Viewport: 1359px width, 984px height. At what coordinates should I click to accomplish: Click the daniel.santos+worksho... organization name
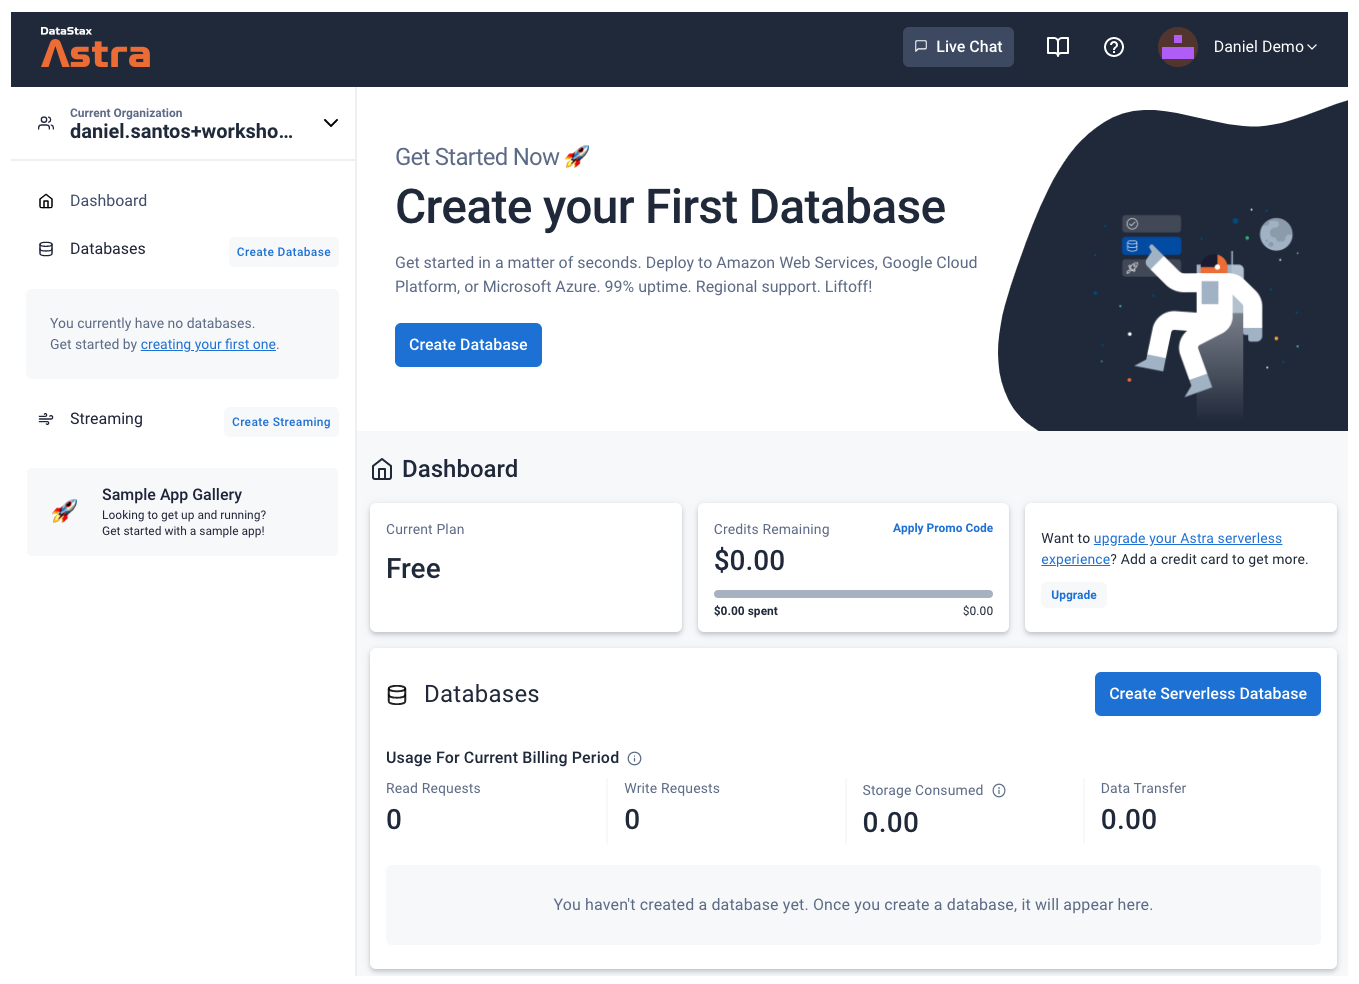181,132
